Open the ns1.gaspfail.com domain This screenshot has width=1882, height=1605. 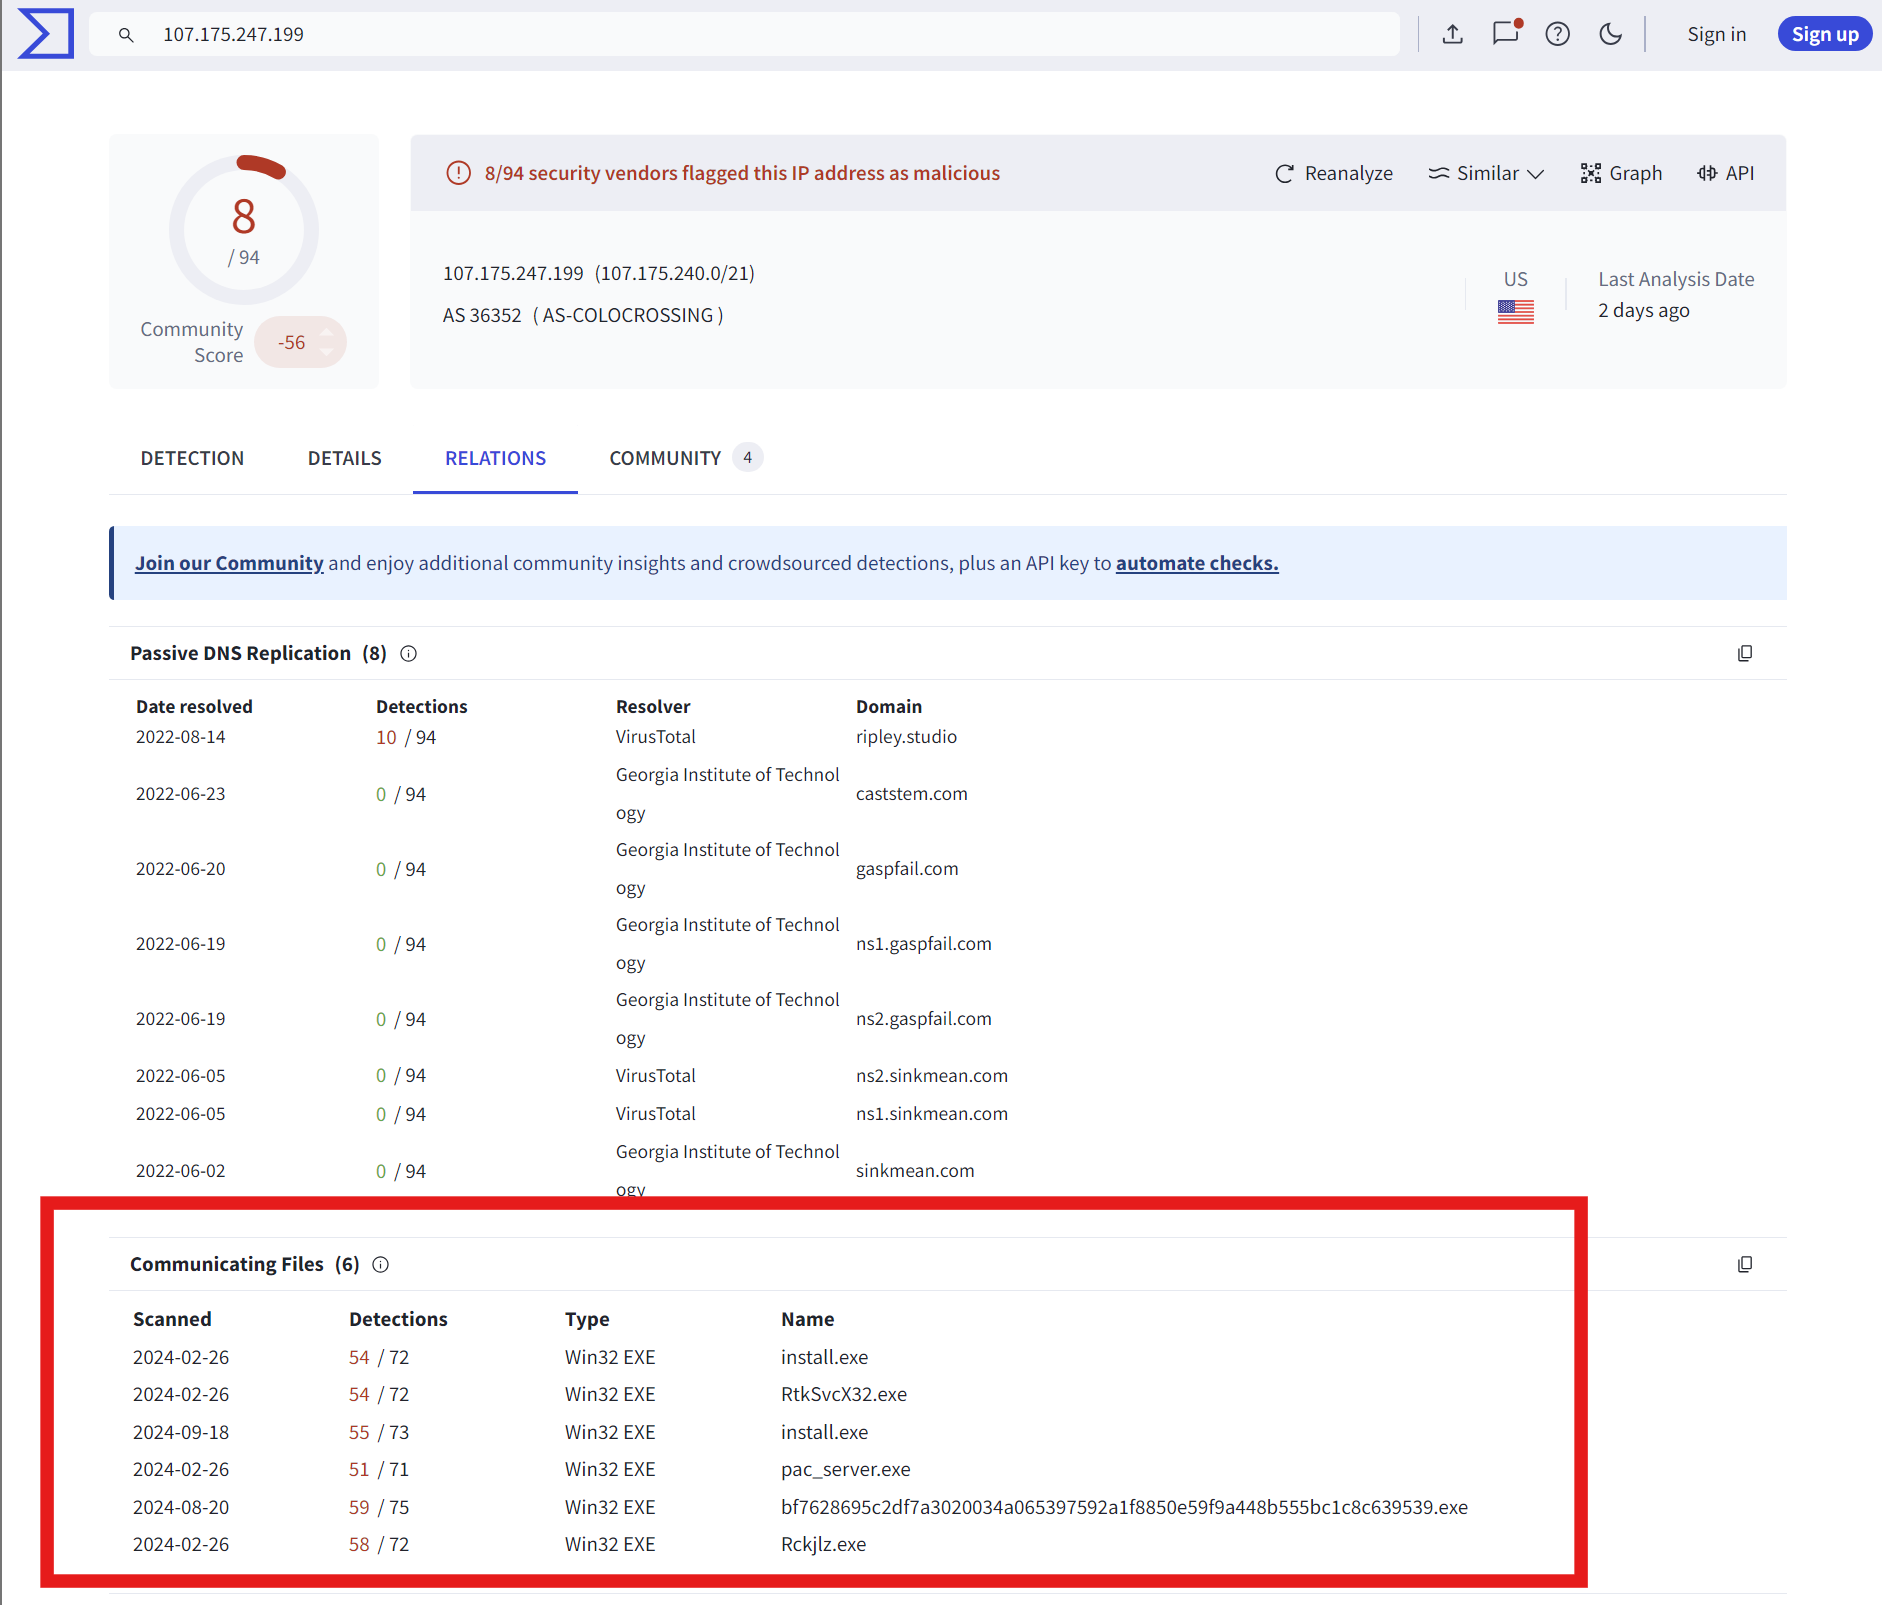tap(924, 944)
